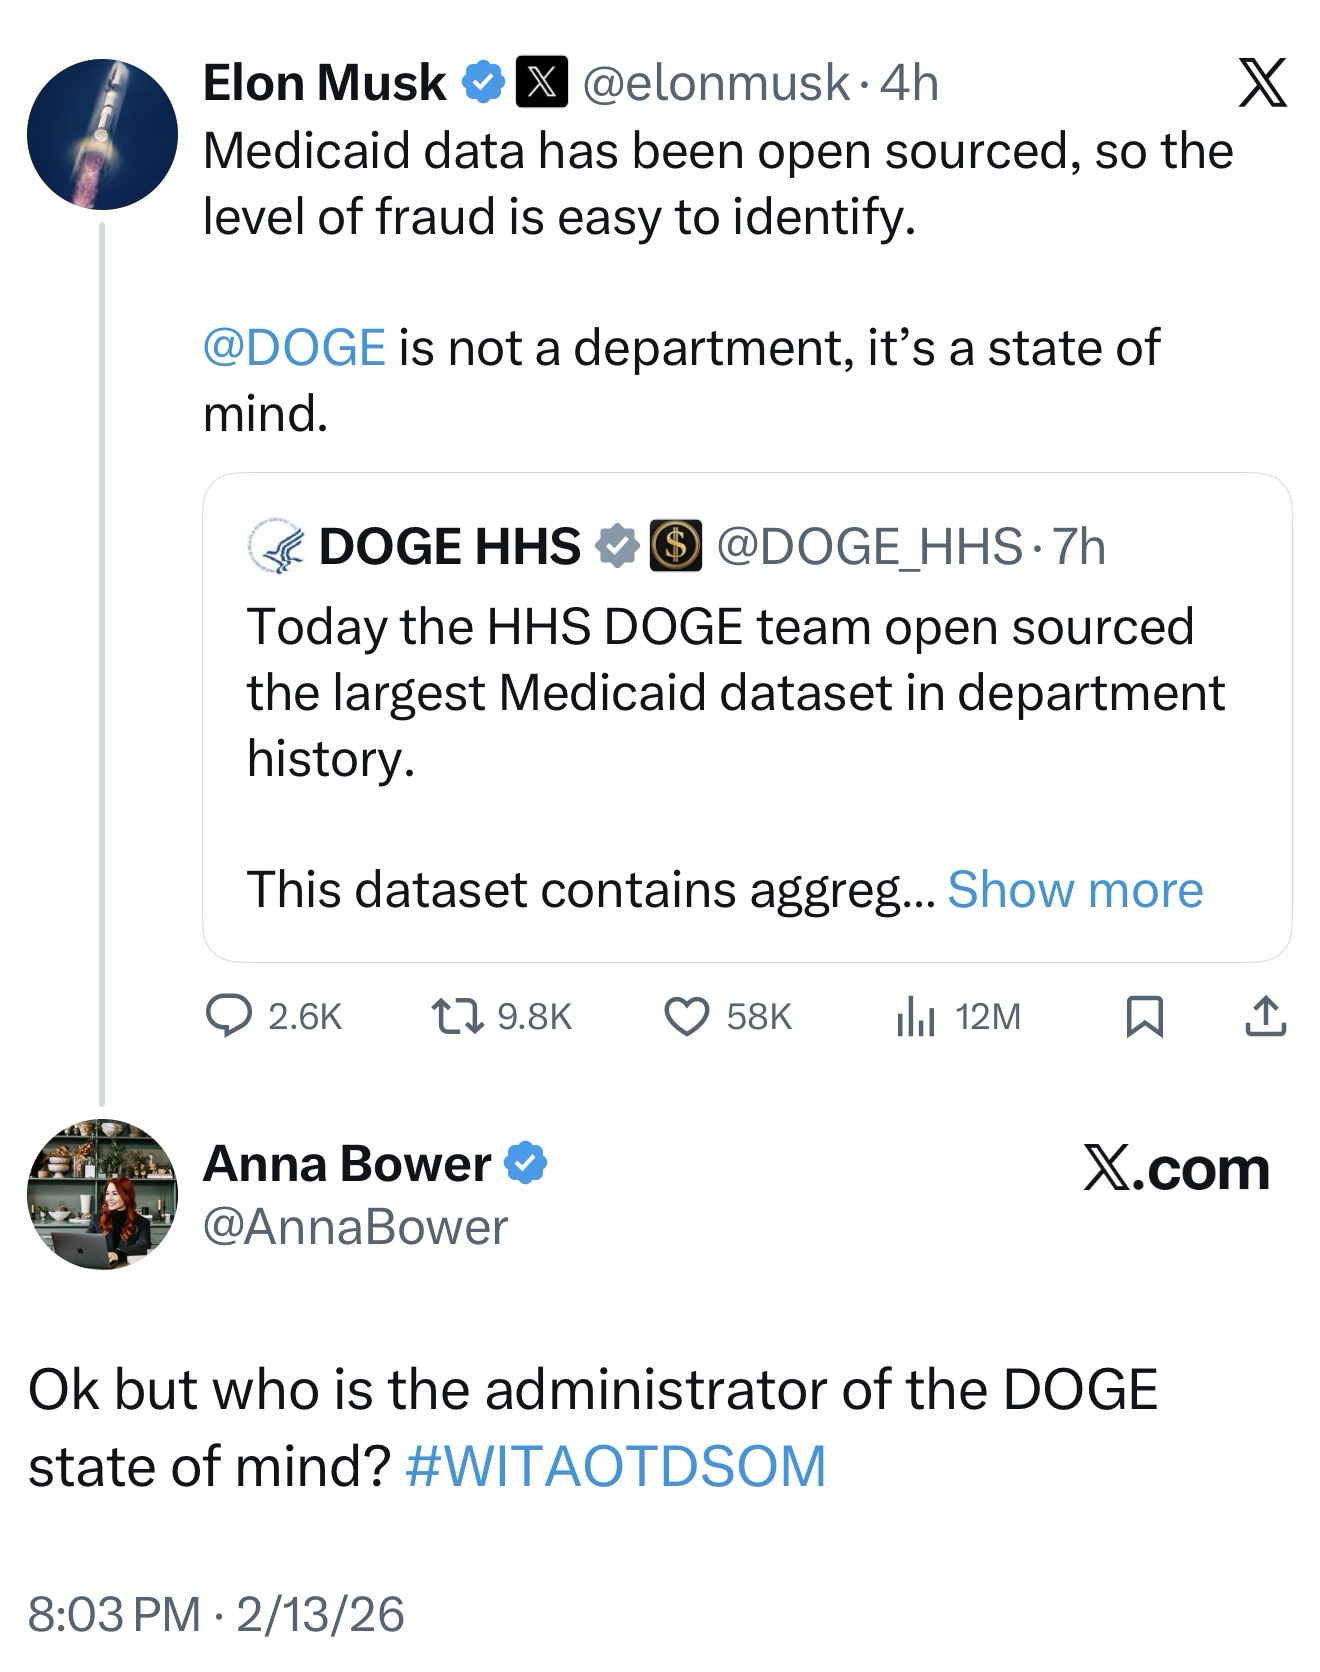Open the #WITAOTDSOM hashtag
Image resolution: width=1320 pixels, height=1672 pixels.
tap(616, 1466)
